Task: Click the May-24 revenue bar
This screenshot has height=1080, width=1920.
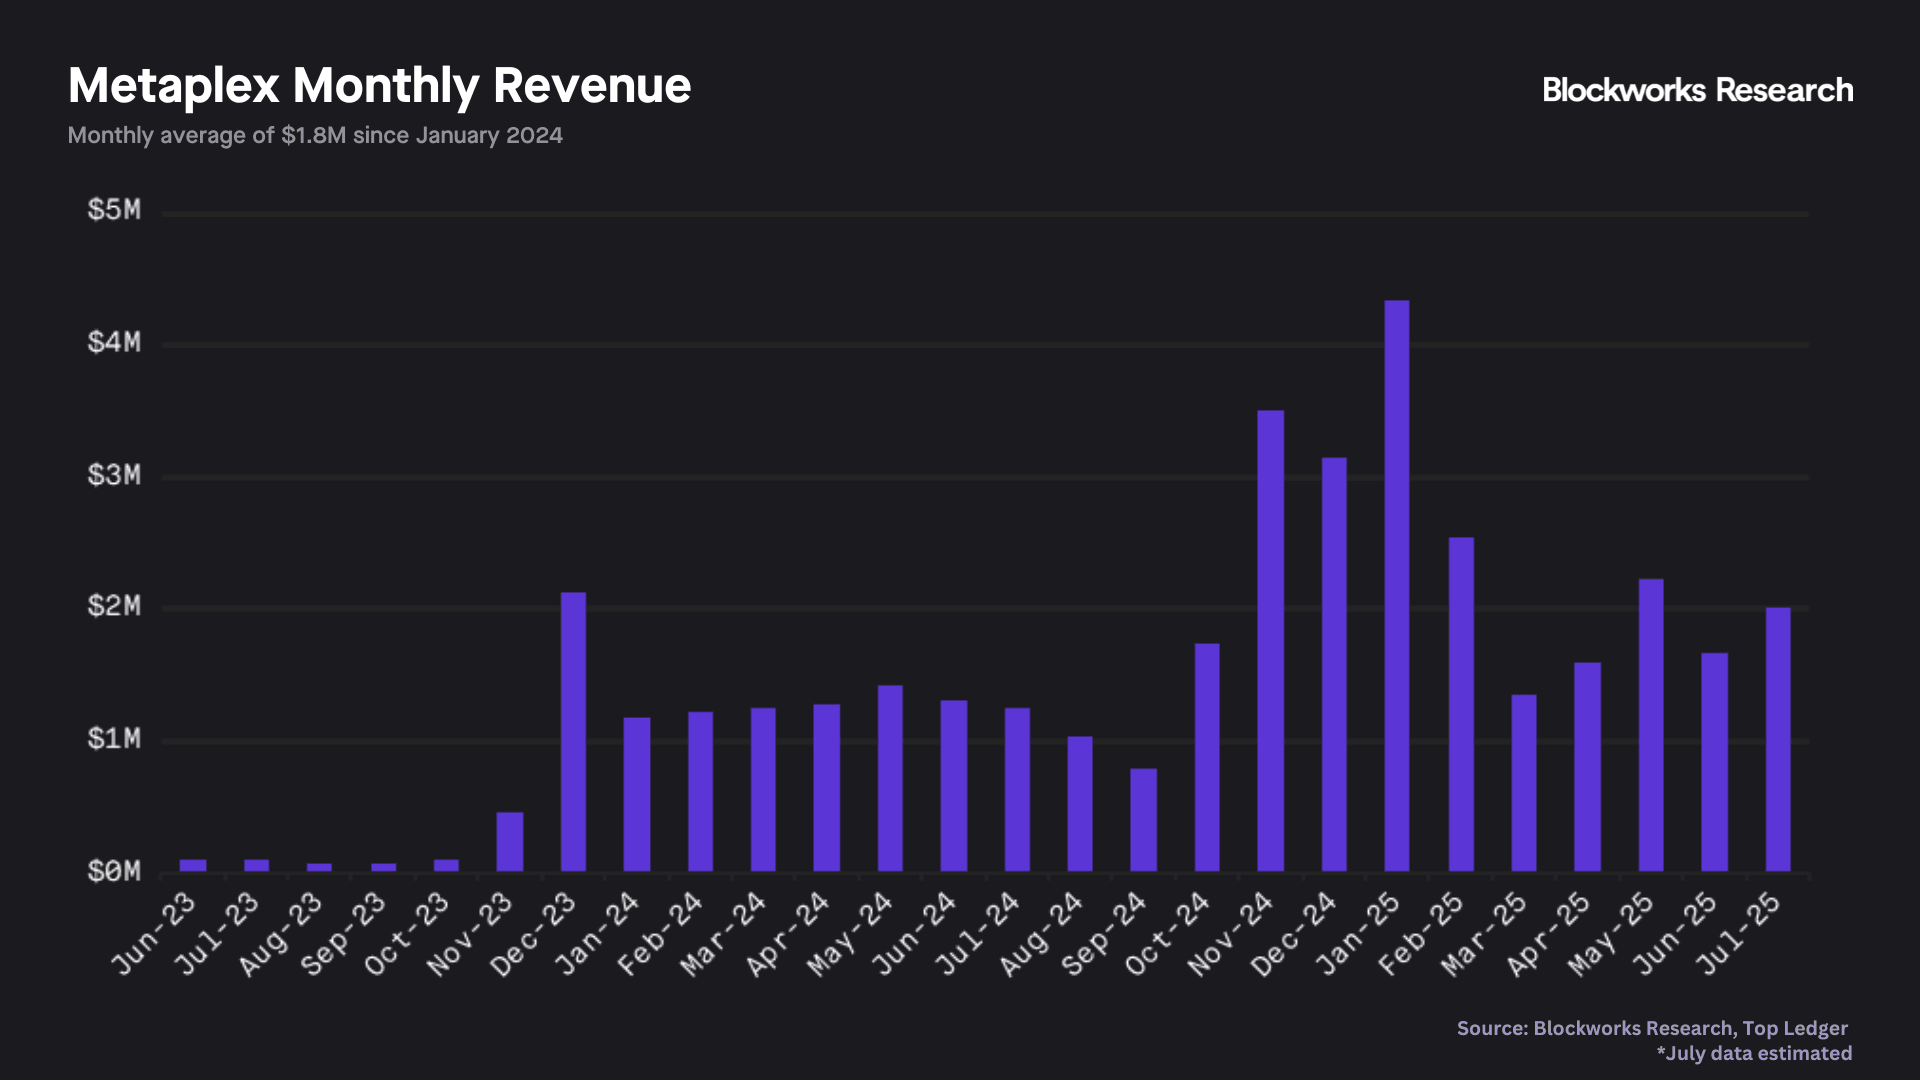Action: (x=891, y=779)
